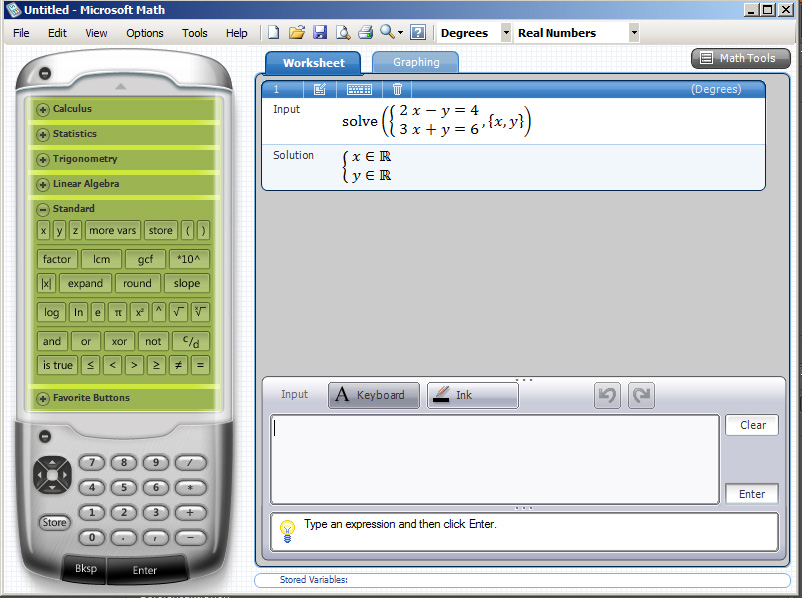
Task: Expand the Statistics button group
Action: [43, 134]
